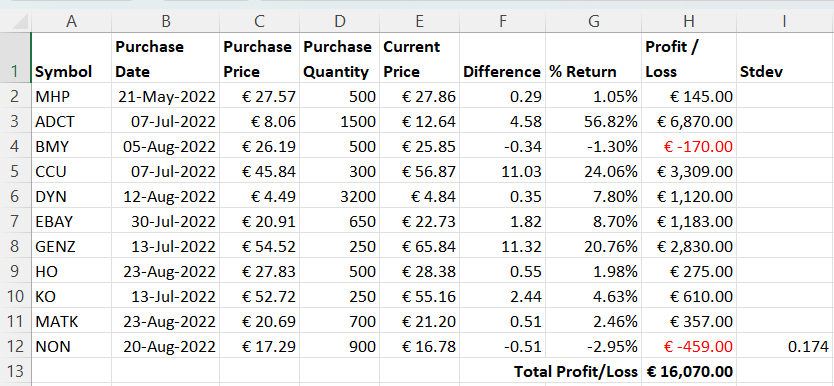Viewport: 834px width, 386px height.
Task: Select column A header
Action: tap(71, 21)
